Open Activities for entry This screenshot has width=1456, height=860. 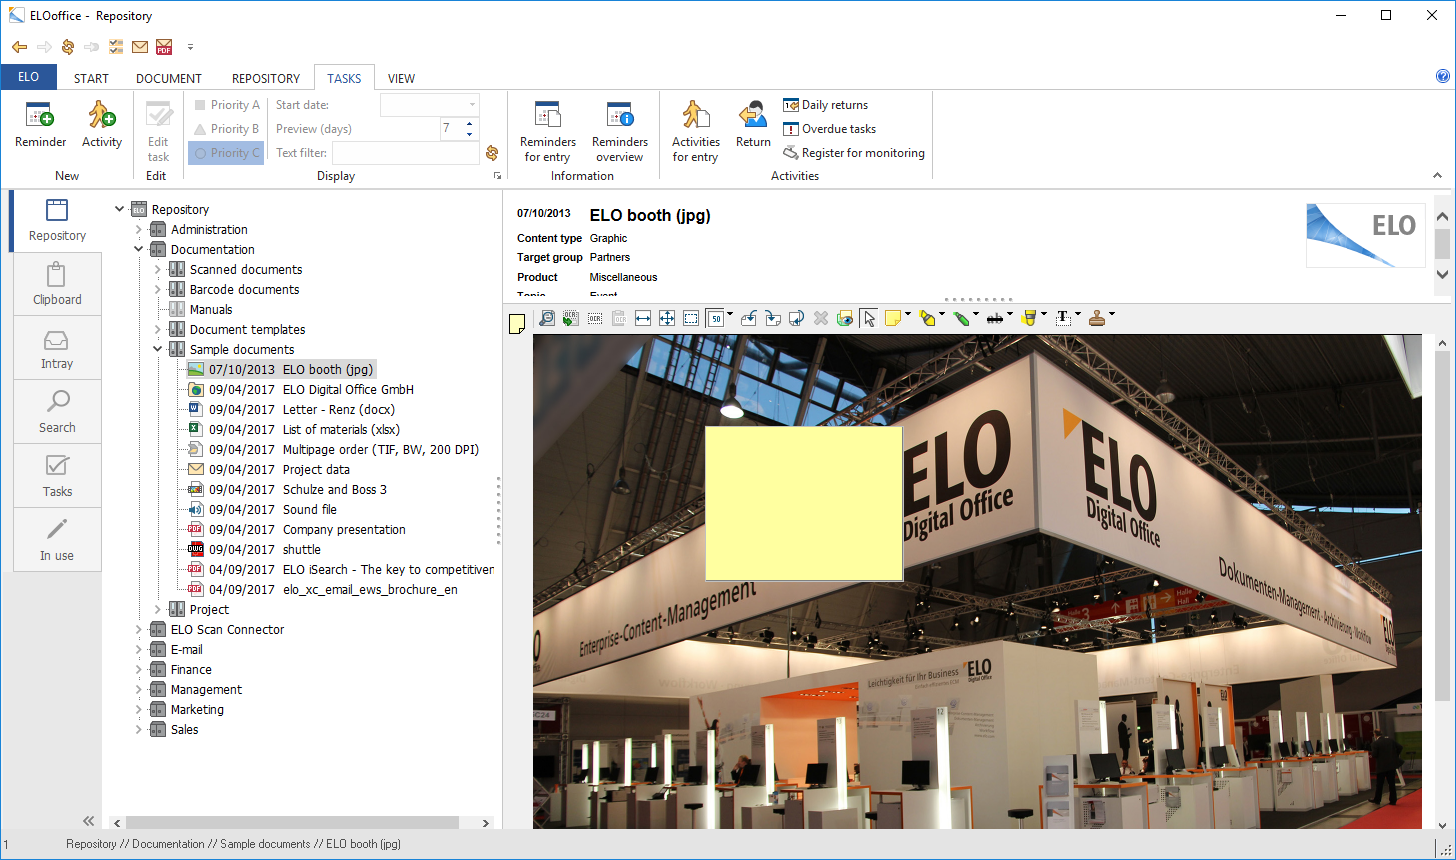coord(696,131)
